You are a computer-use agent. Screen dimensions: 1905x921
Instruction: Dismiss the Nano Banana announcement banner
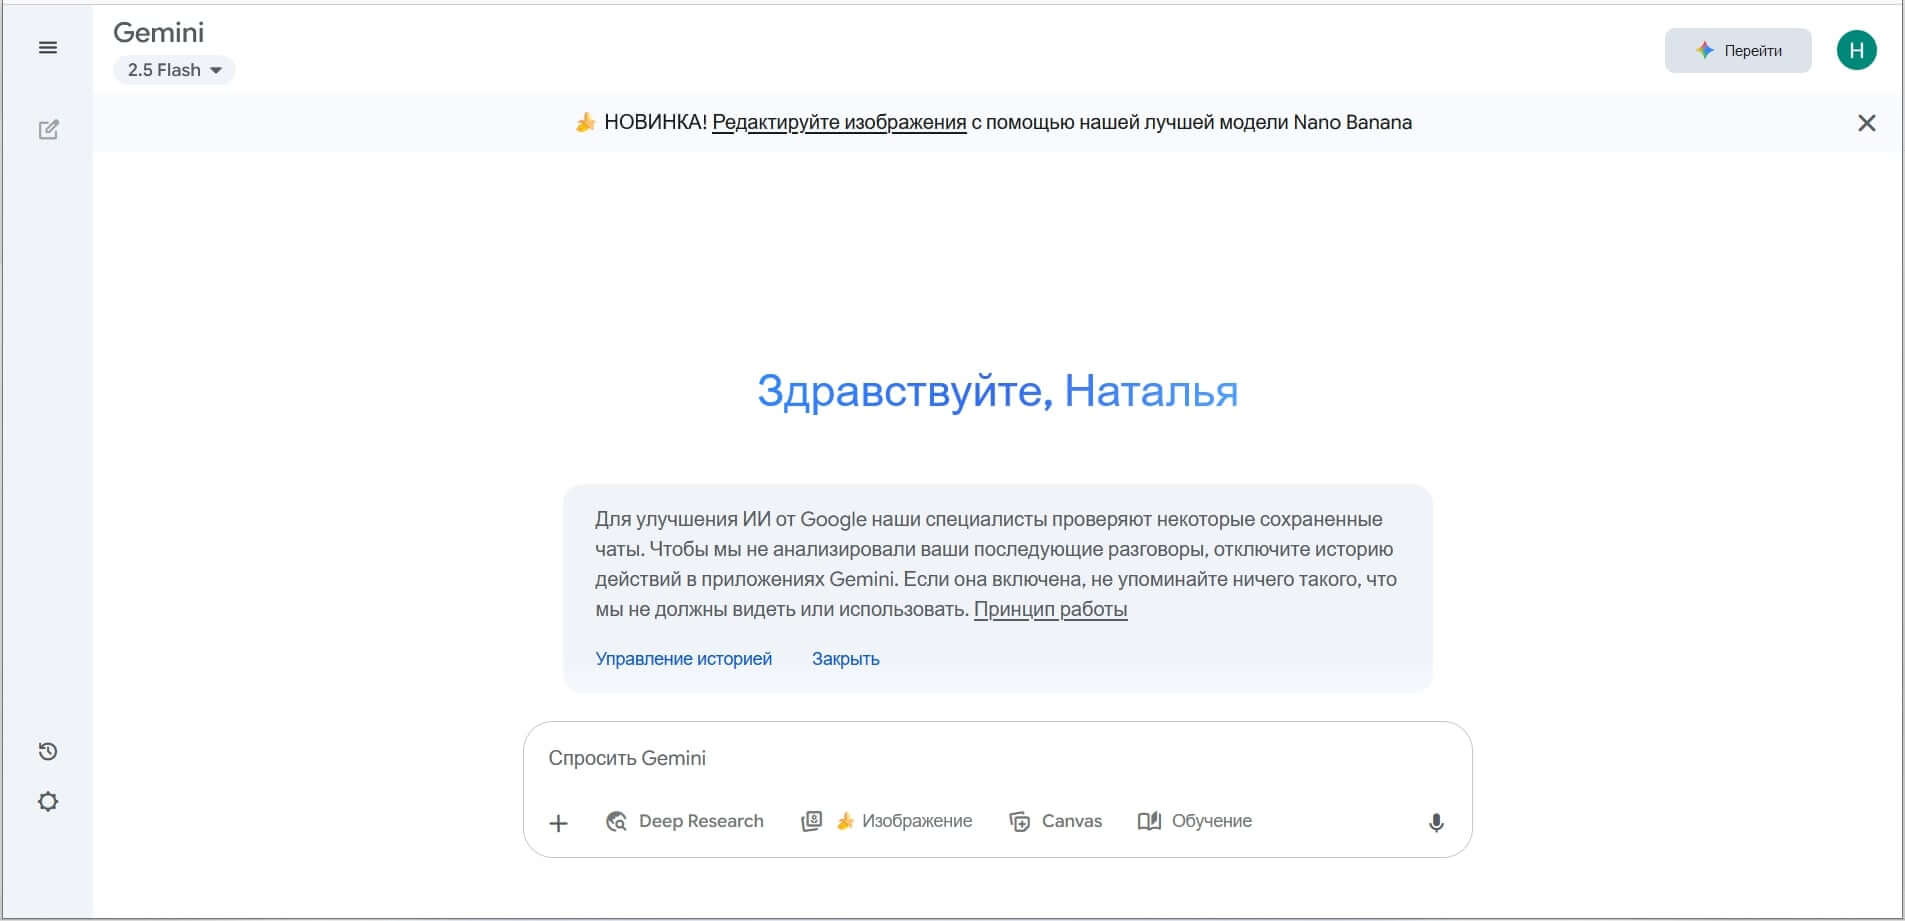click(1866, 123)
